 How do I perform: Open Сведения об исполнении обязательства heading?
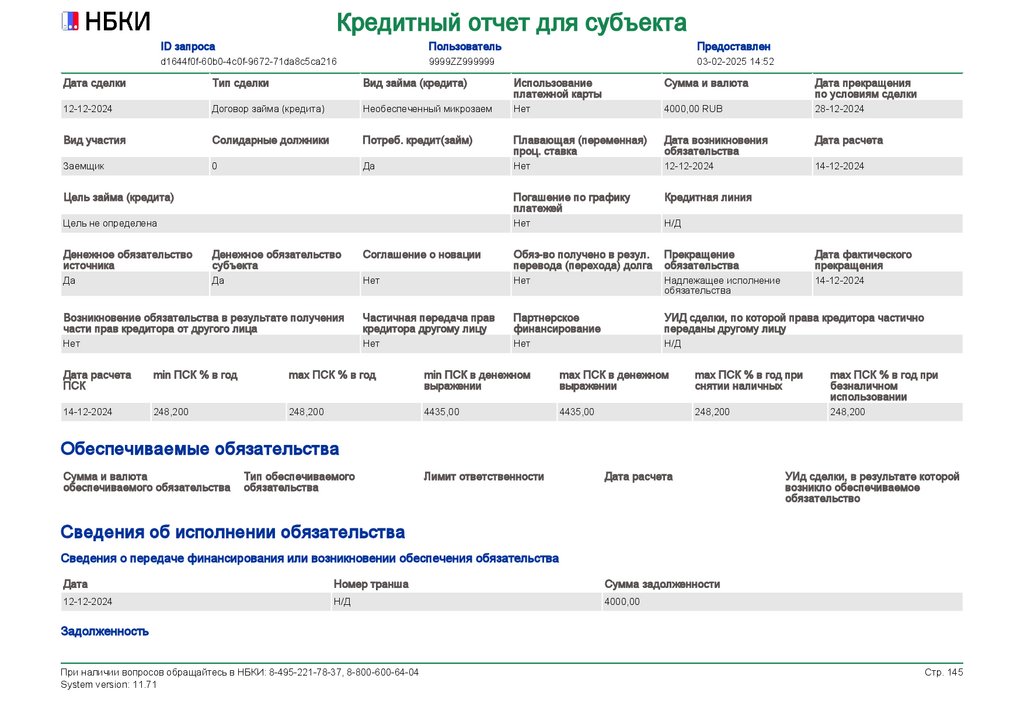(x=232, y=532)
